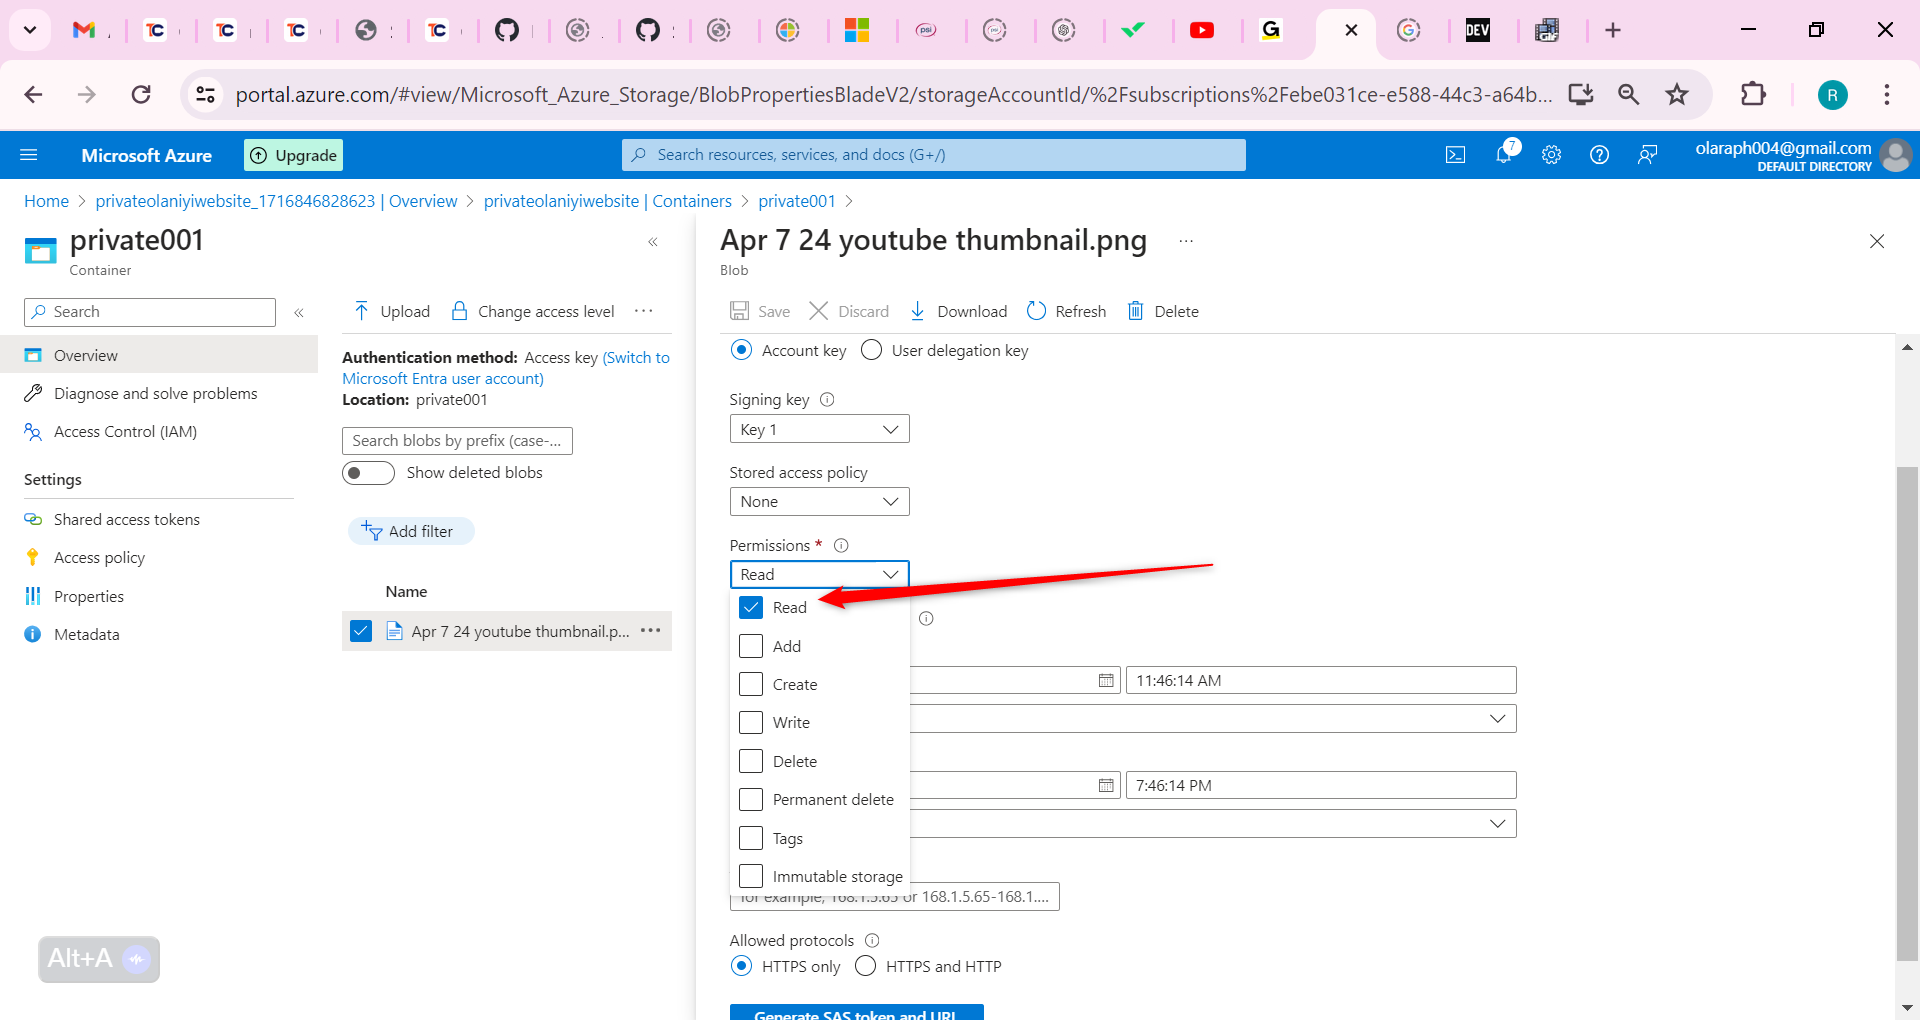Image resolution: width=1920 pixels, height=1020 pixels.
Task: Show Permissions info tooltip icon
Action: tap(841, 545)
